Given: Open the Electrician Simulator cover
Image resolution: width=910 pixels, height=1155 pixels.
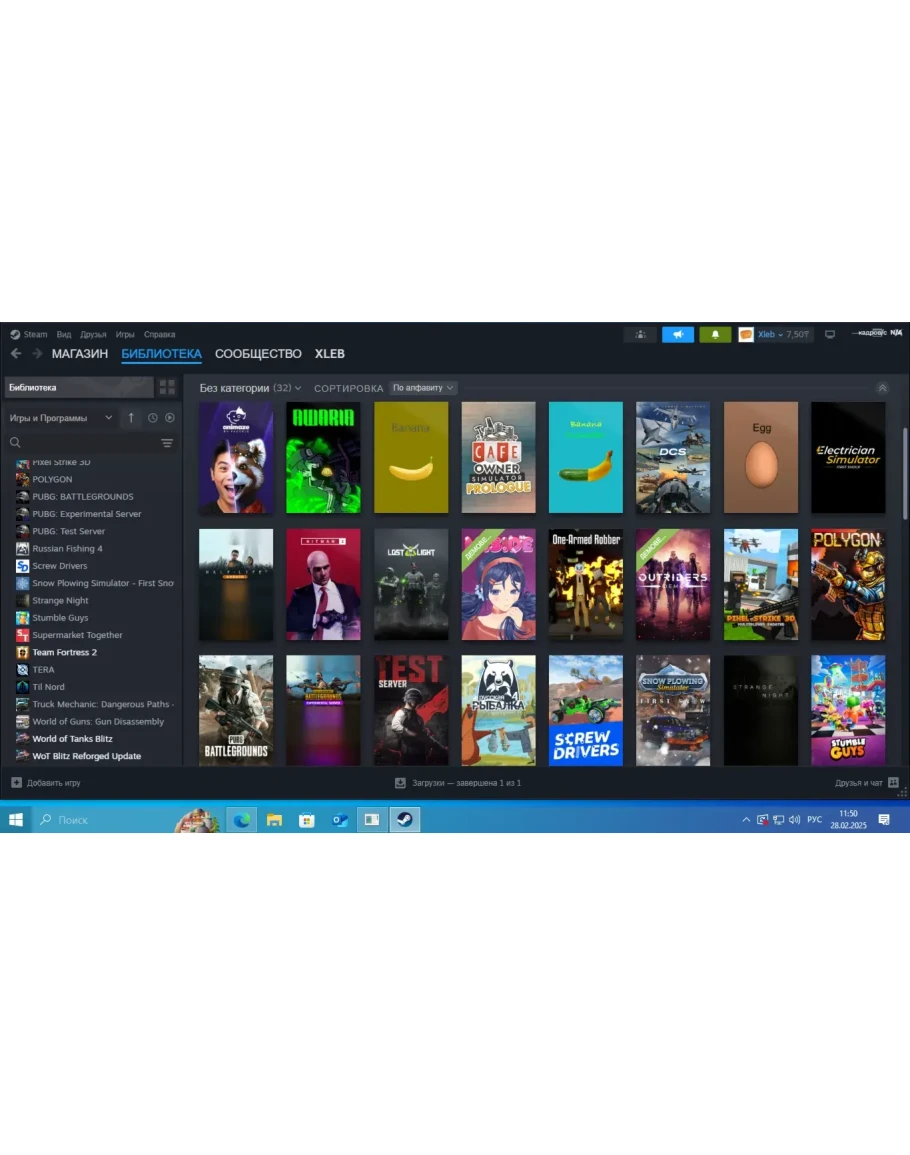Looking at the screenshot, I should (x=848, y=457).
